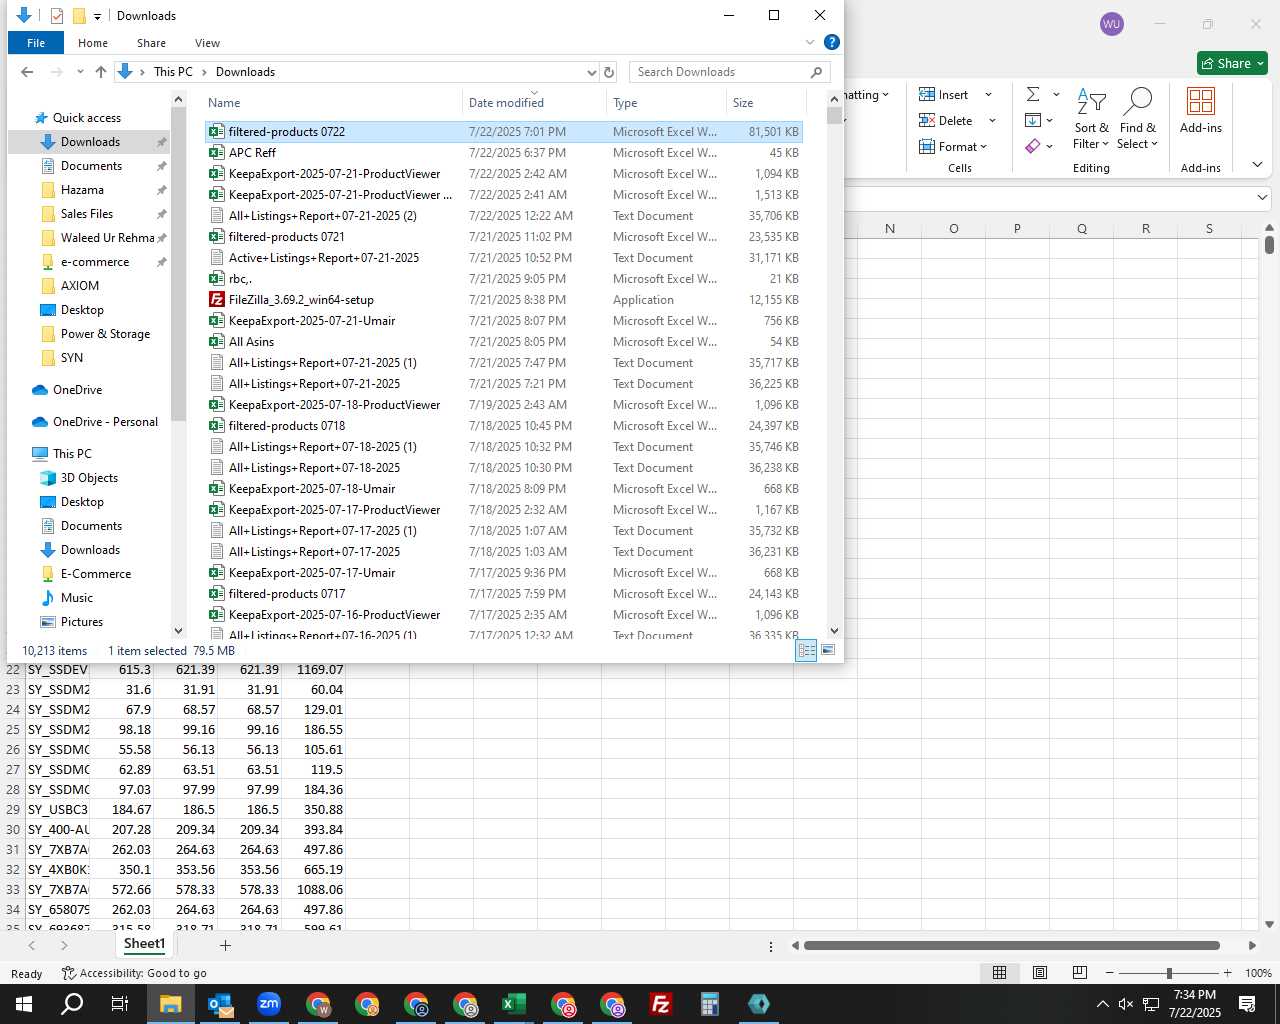Open the Explorer Help question mark icon
This screenshot has width=1280, height=1024.
click(x=831, y=42)
